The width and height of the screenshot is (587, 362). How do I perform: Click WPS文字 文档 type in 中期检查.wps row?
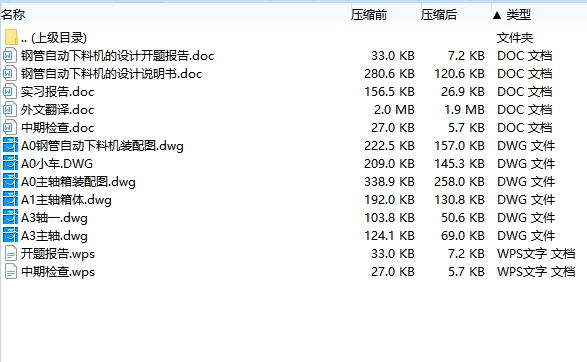click(536, 271)
